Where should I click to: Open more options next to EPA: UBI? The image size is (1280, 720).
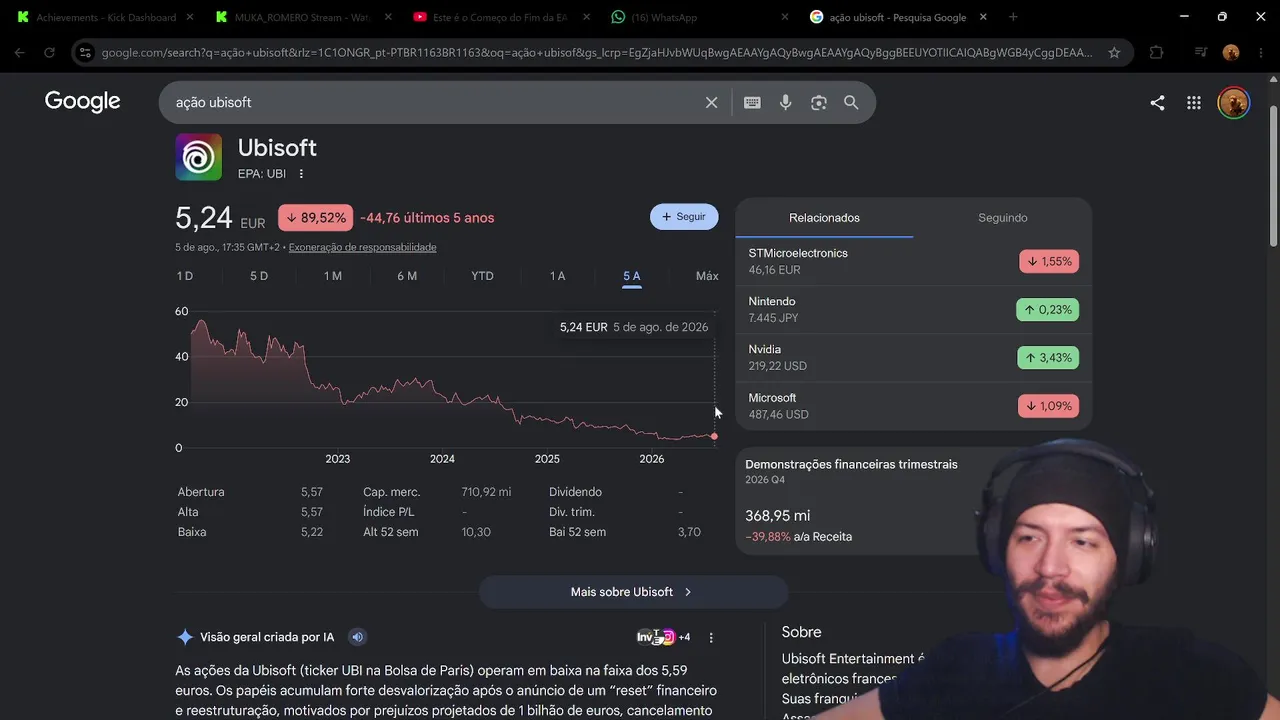[301, 174]
